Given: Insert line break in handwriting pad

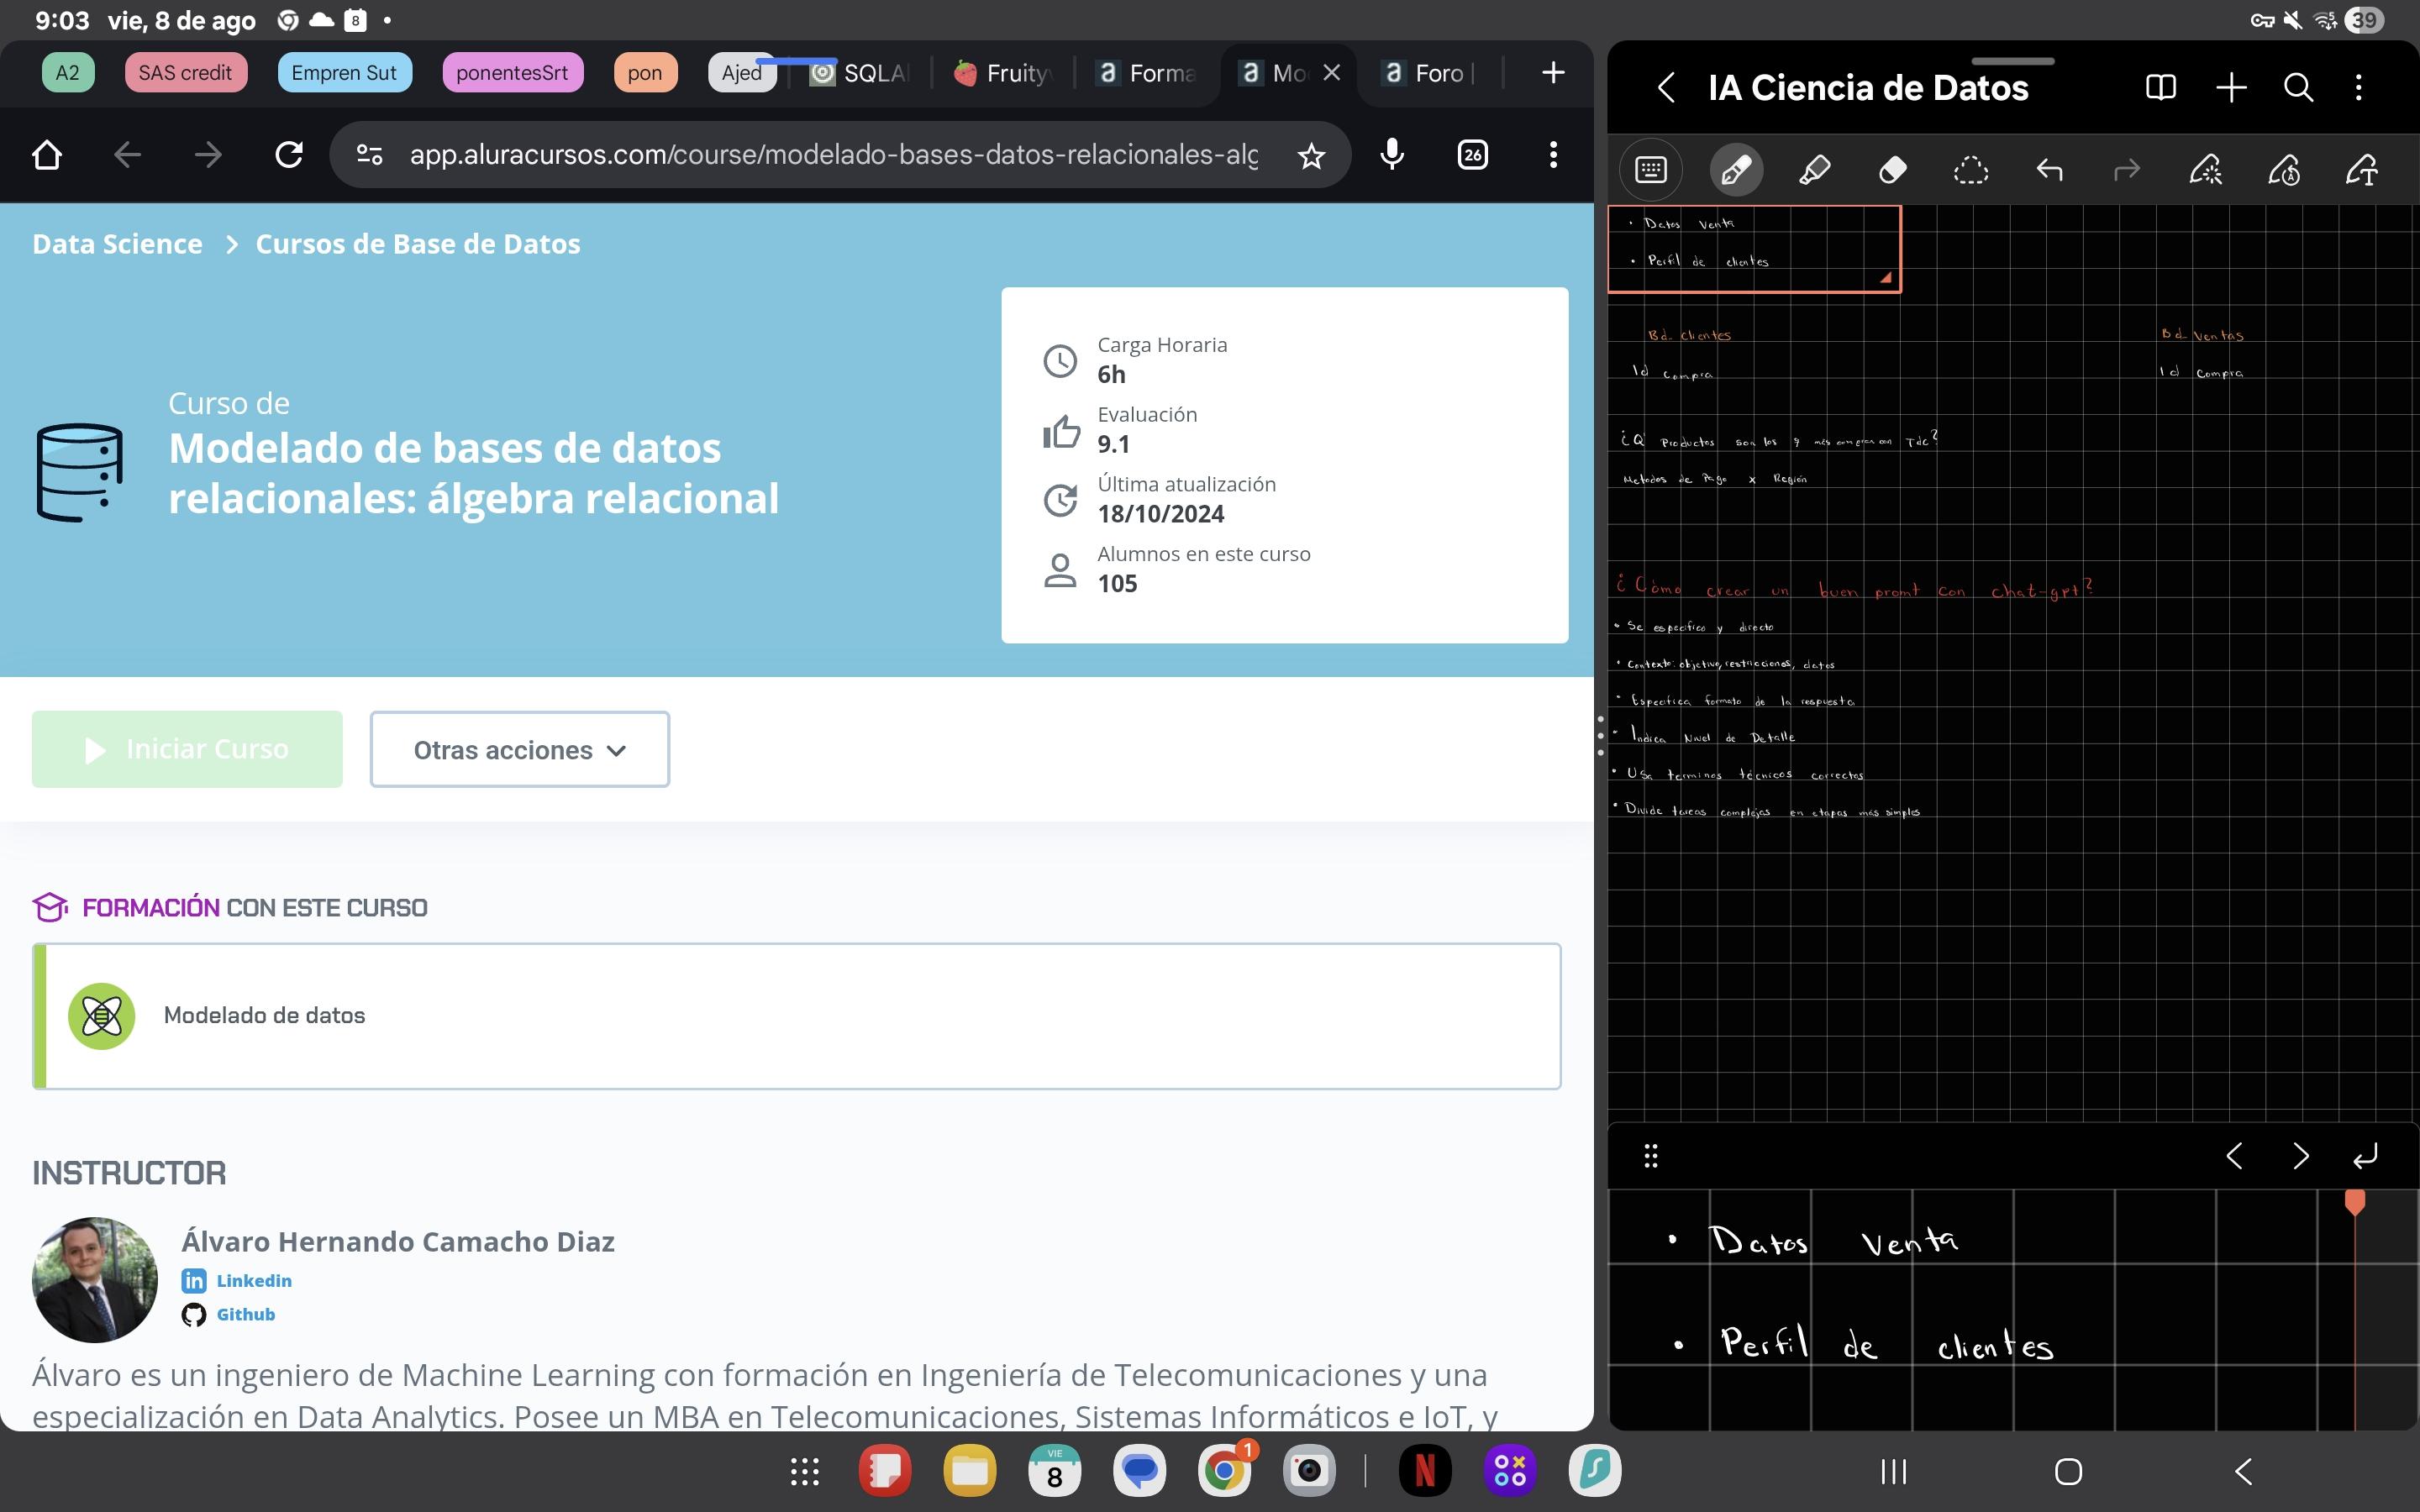Looking at the screenshot, I should 2365,1156.
